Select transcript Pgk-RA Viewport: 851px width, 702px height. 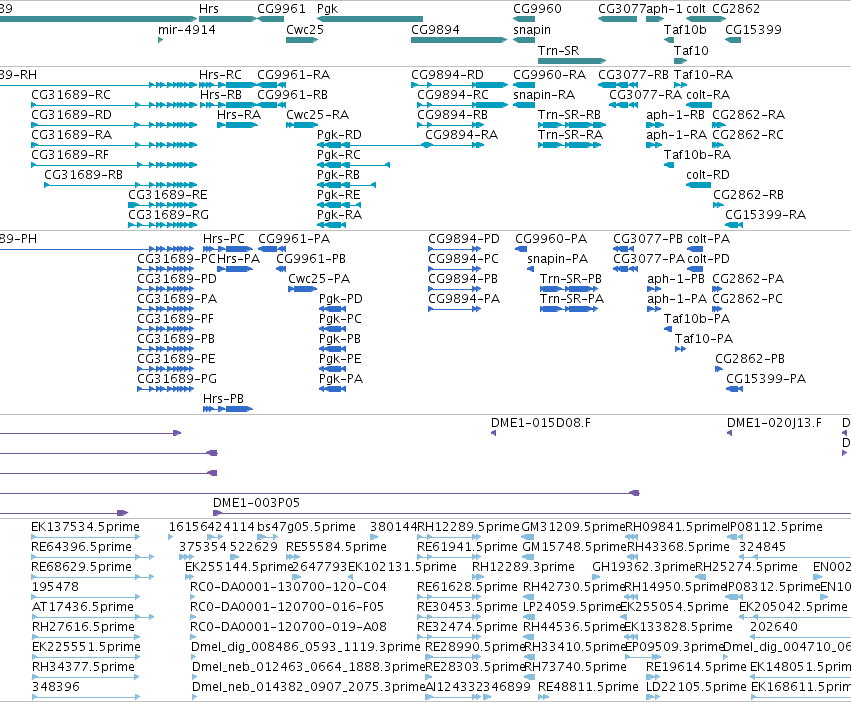click(x=339, y=215)
